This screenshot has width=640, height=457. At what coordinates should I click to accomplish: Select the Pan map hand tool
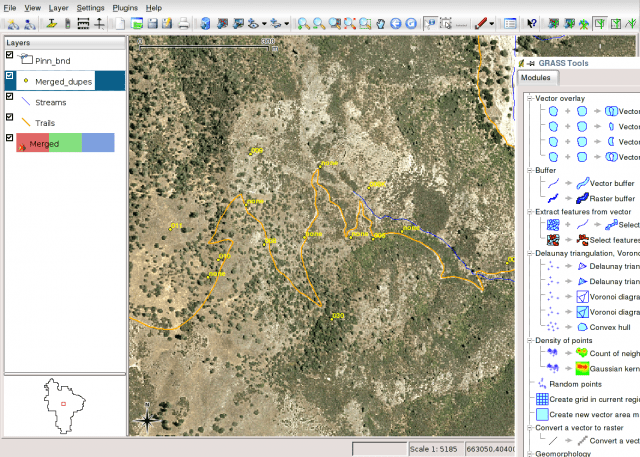[378, 23]
